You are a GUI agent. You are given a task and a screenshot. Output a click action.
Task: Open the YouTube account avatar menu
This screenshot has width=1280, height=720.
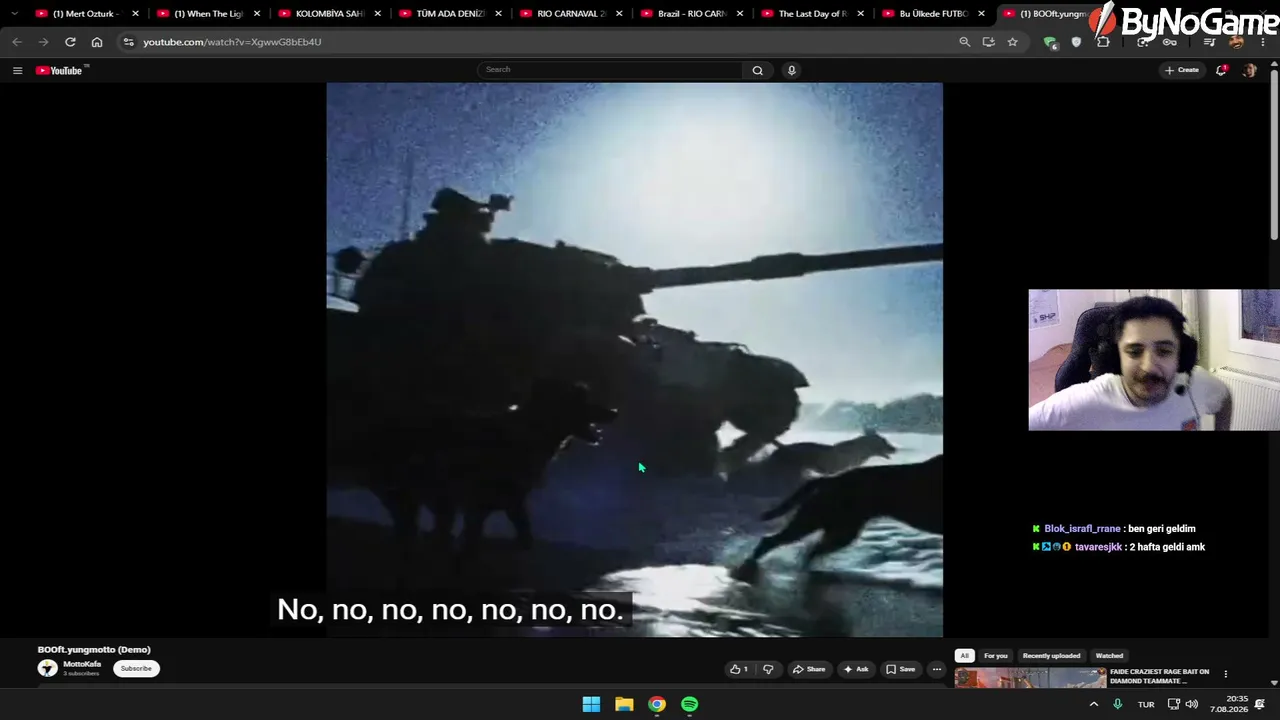[1249, 70]
